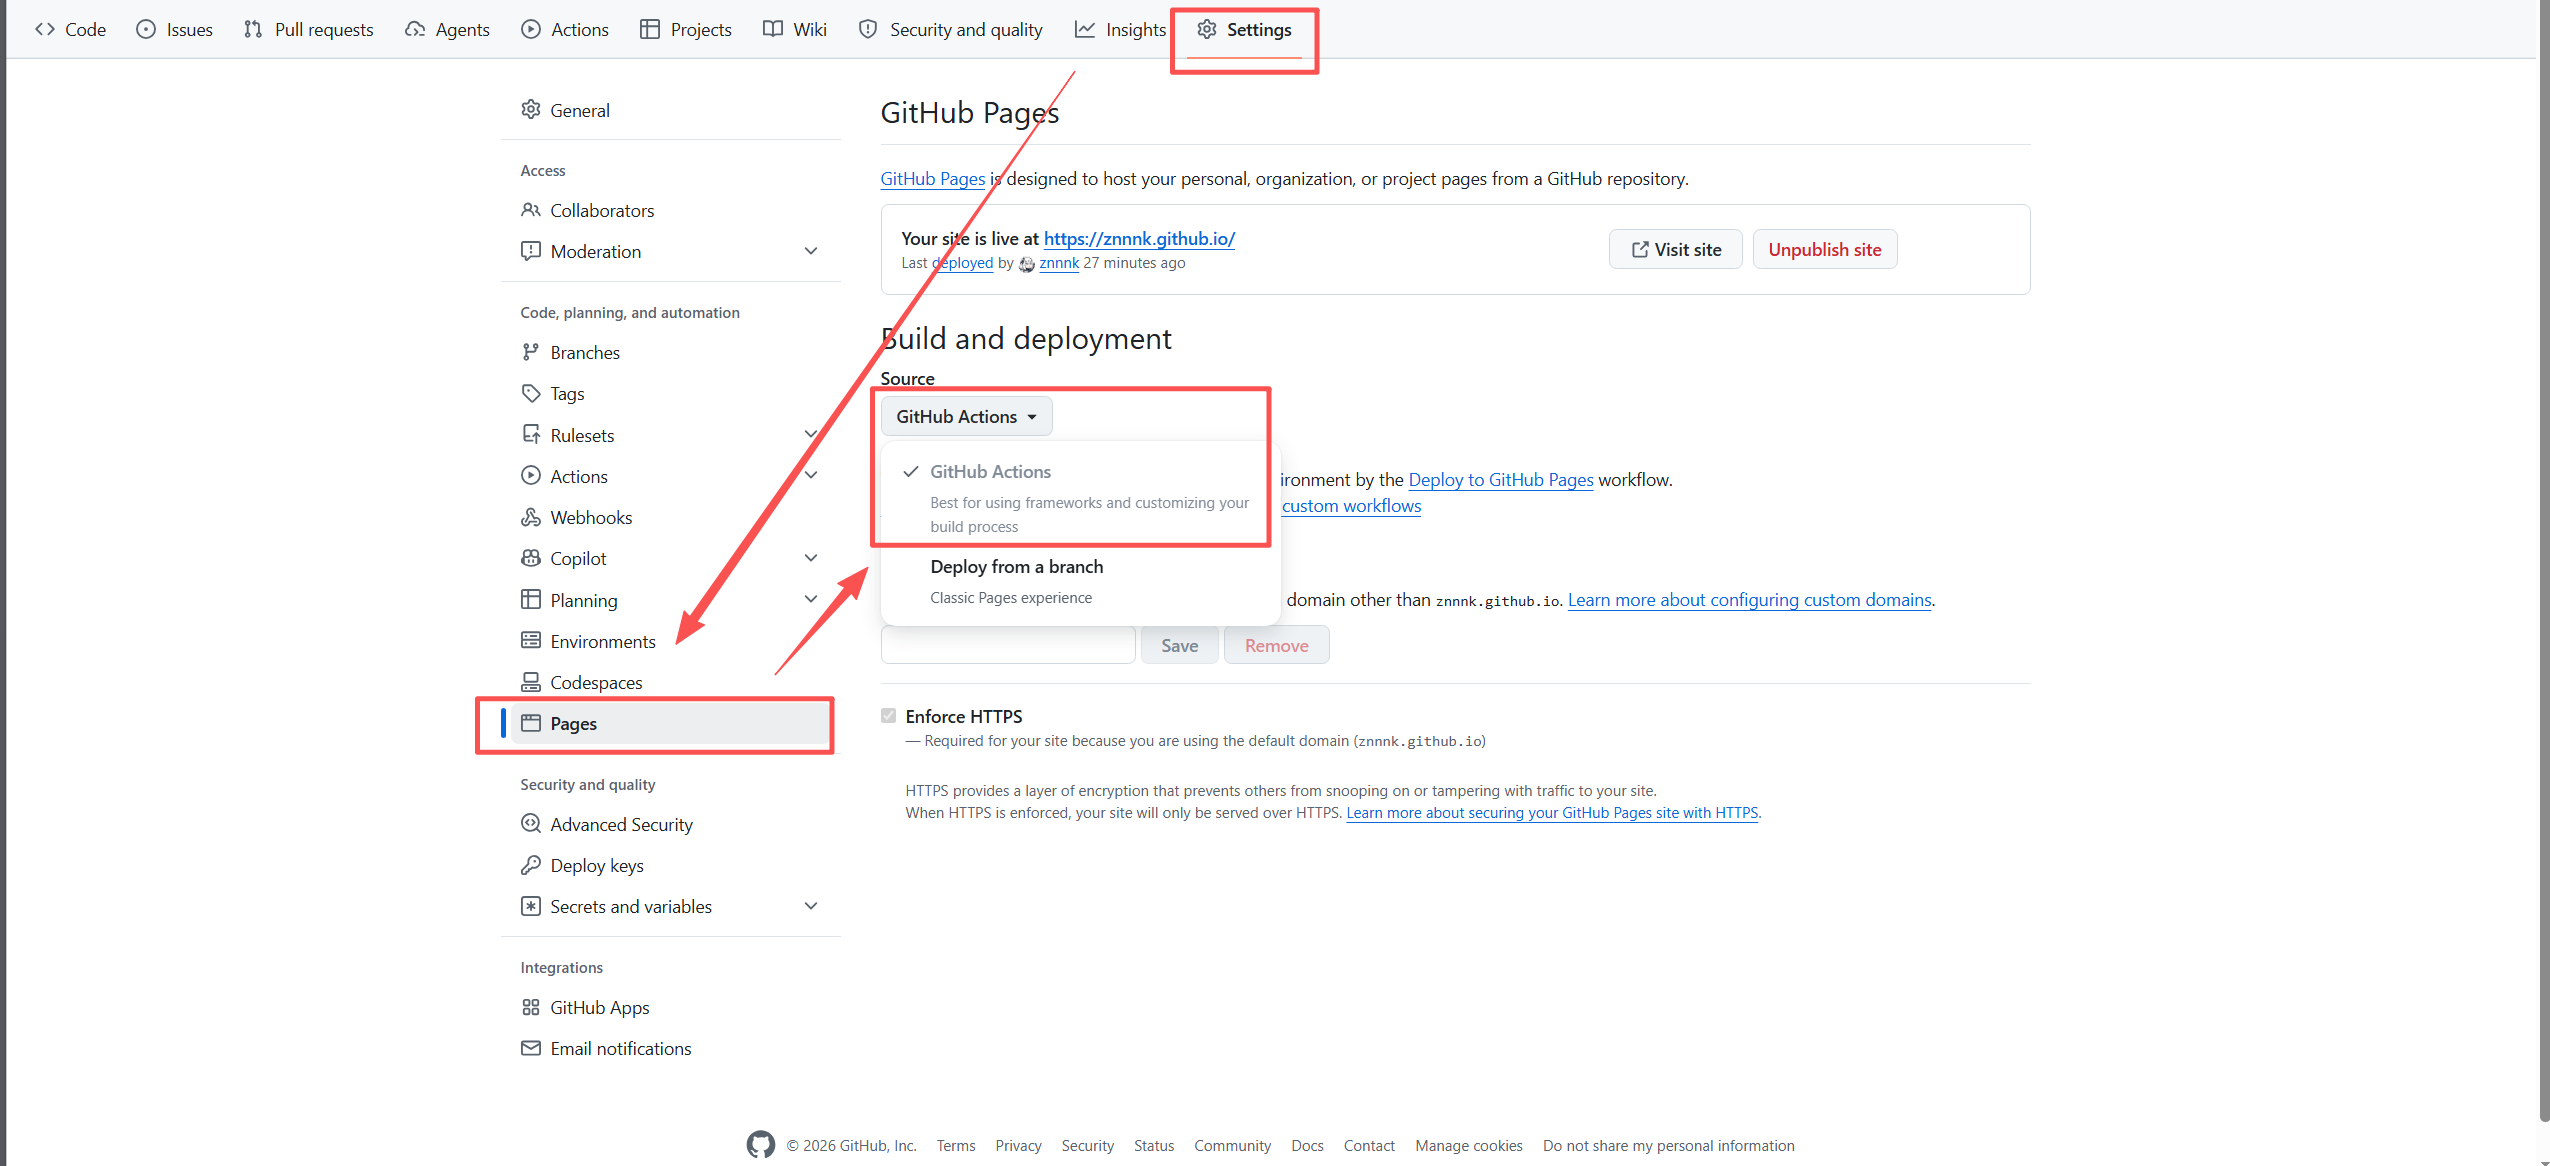This screenshot has height=1166, width=2550.
Task: Open the custom workflows link
Action: pyautogui.click(x=1352, y=505)
